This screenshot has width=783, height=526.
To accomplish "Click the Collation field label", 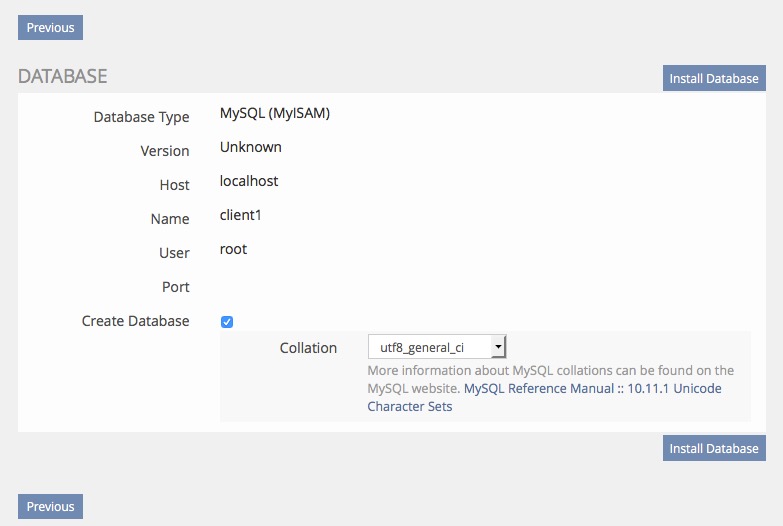I will (x=308, y=348).
